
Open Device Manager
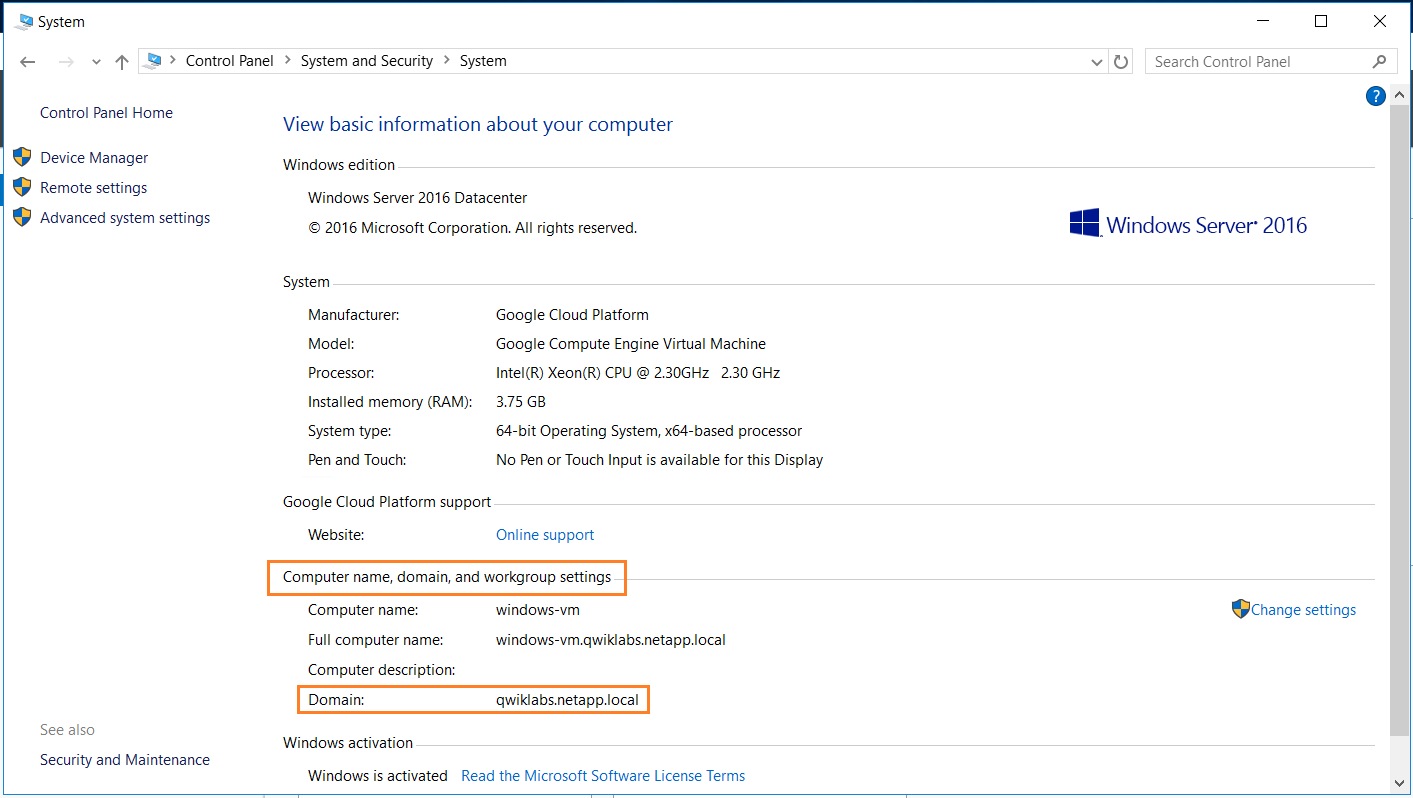click(x=94, y=158)
